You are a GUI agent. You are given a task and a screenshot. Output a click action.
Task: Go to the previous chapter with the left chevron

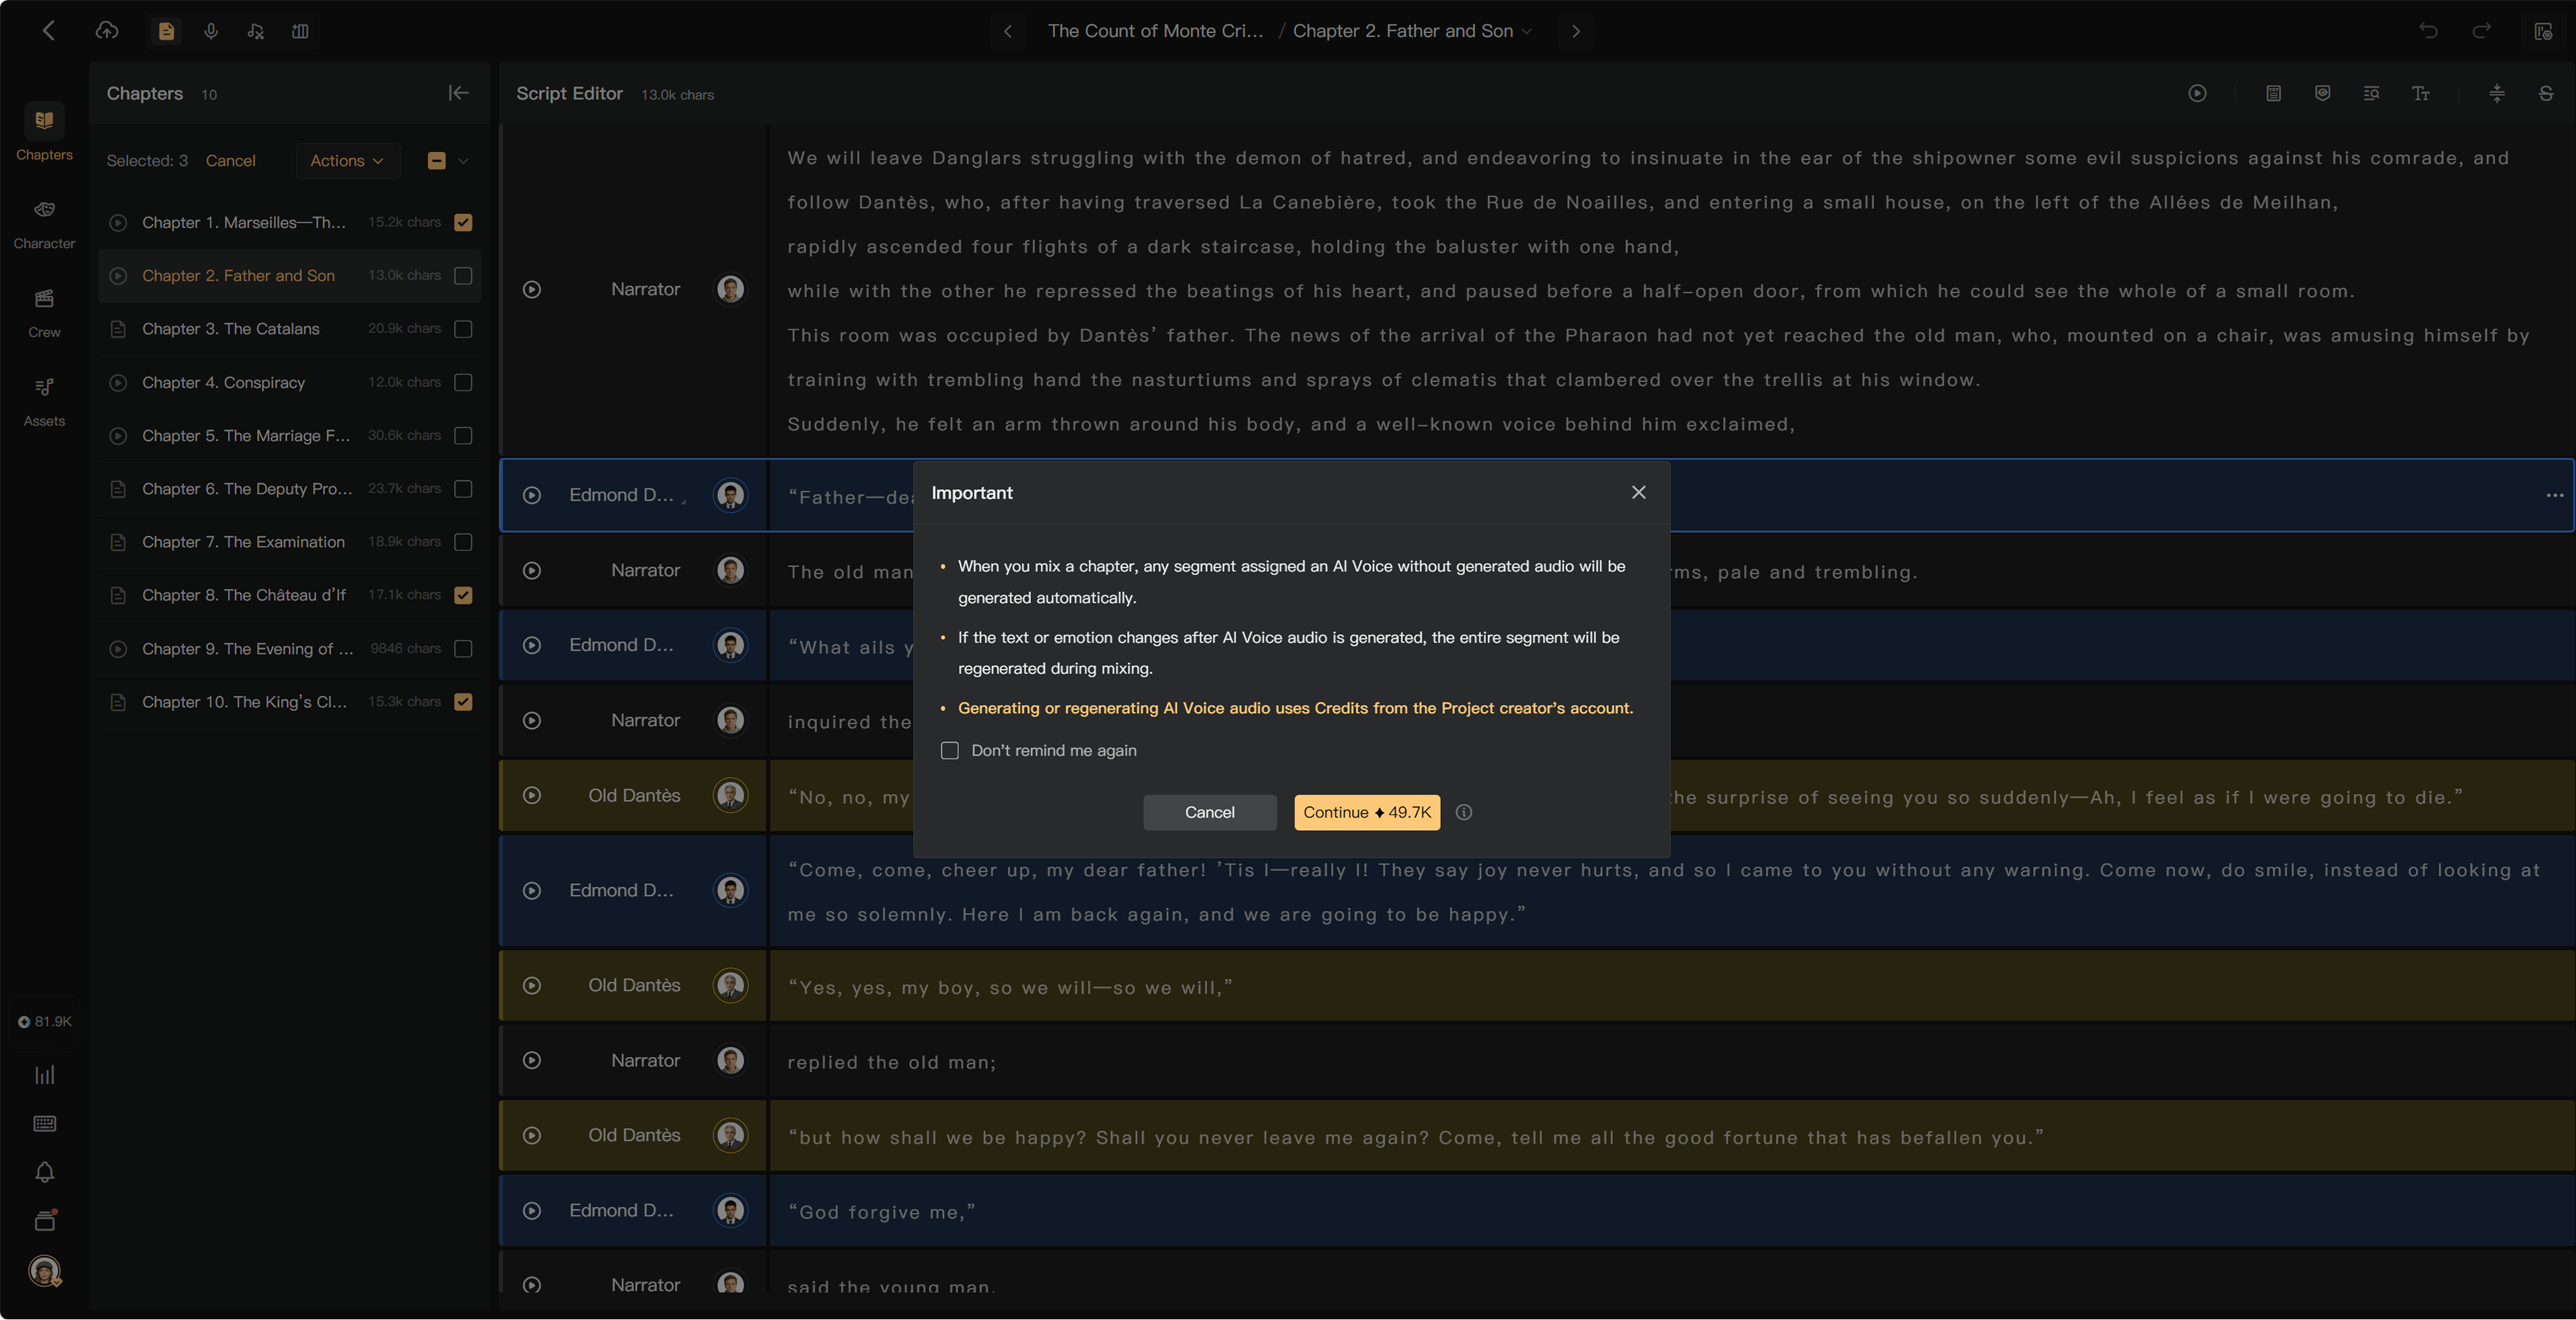(1008, 31)
